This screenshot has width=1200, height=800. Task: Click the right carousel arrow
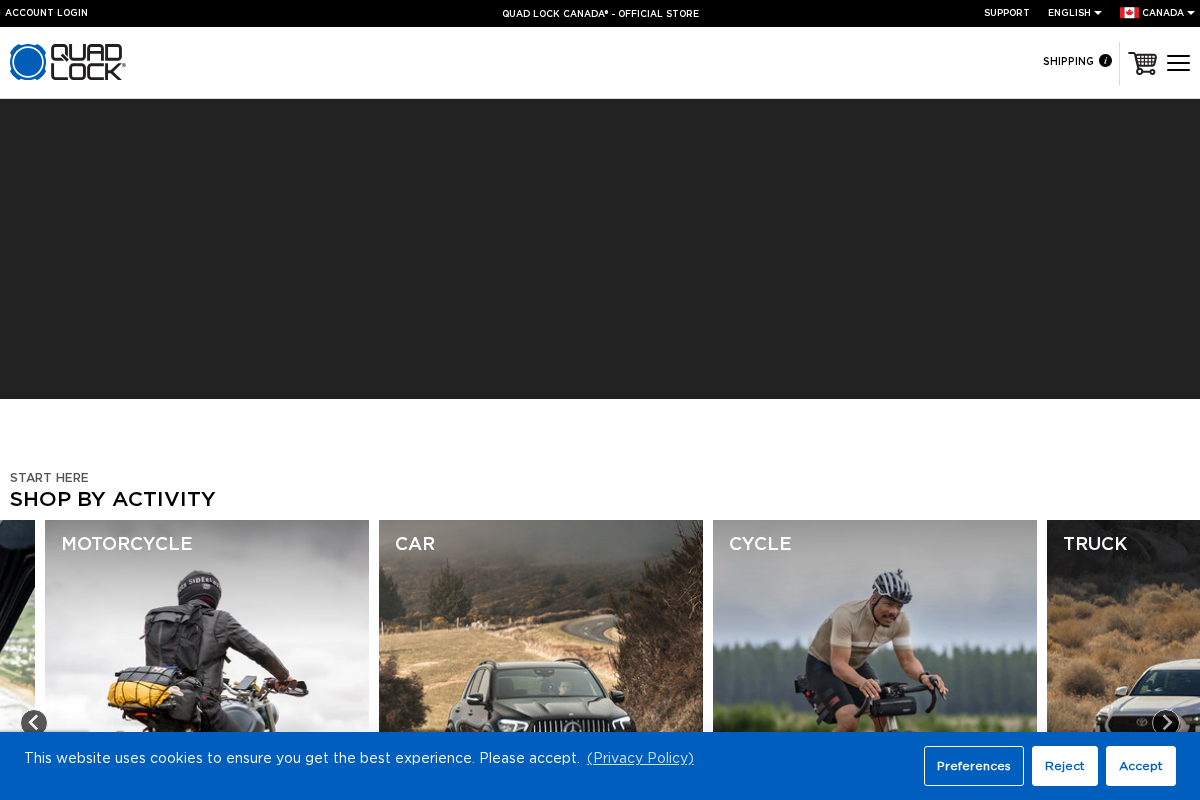coord(1166,722)
